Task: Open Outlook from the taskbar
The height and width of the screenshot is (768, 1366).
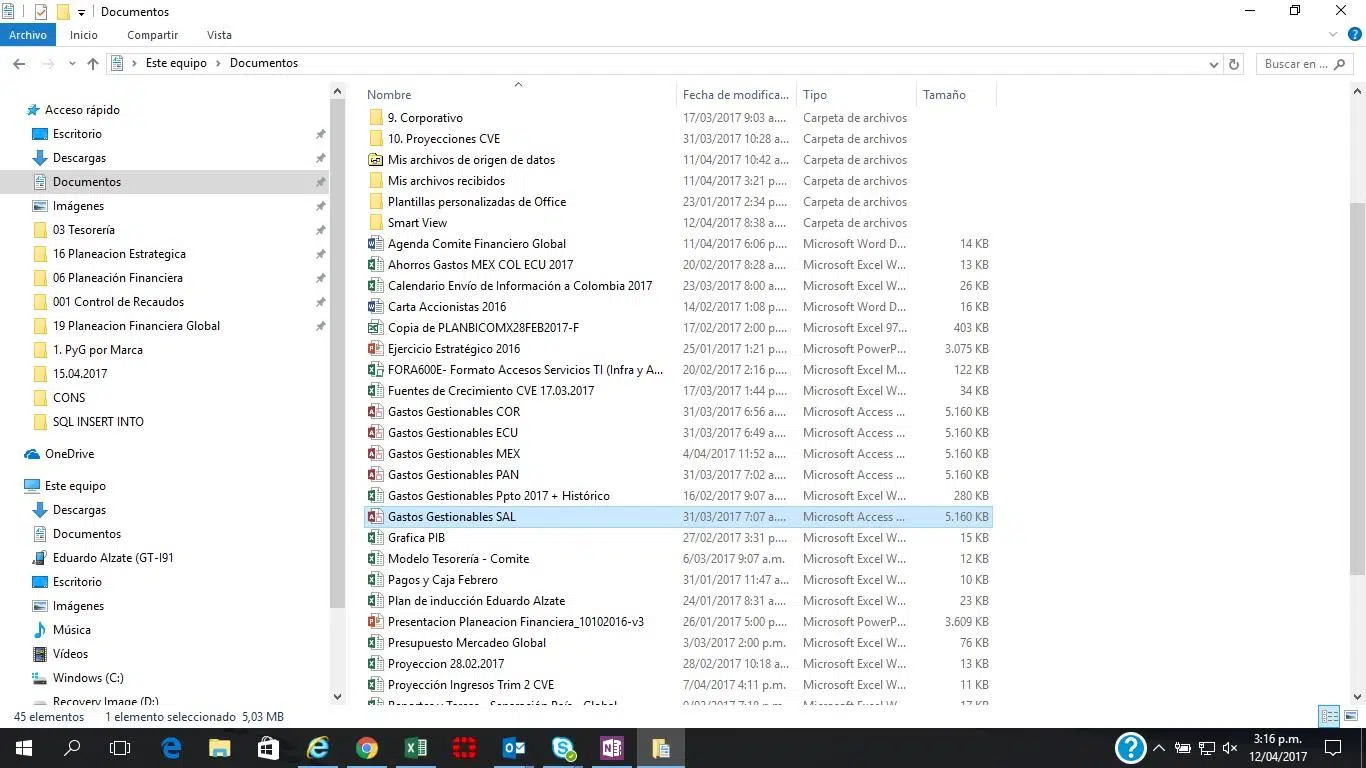Action: [514, 748]
